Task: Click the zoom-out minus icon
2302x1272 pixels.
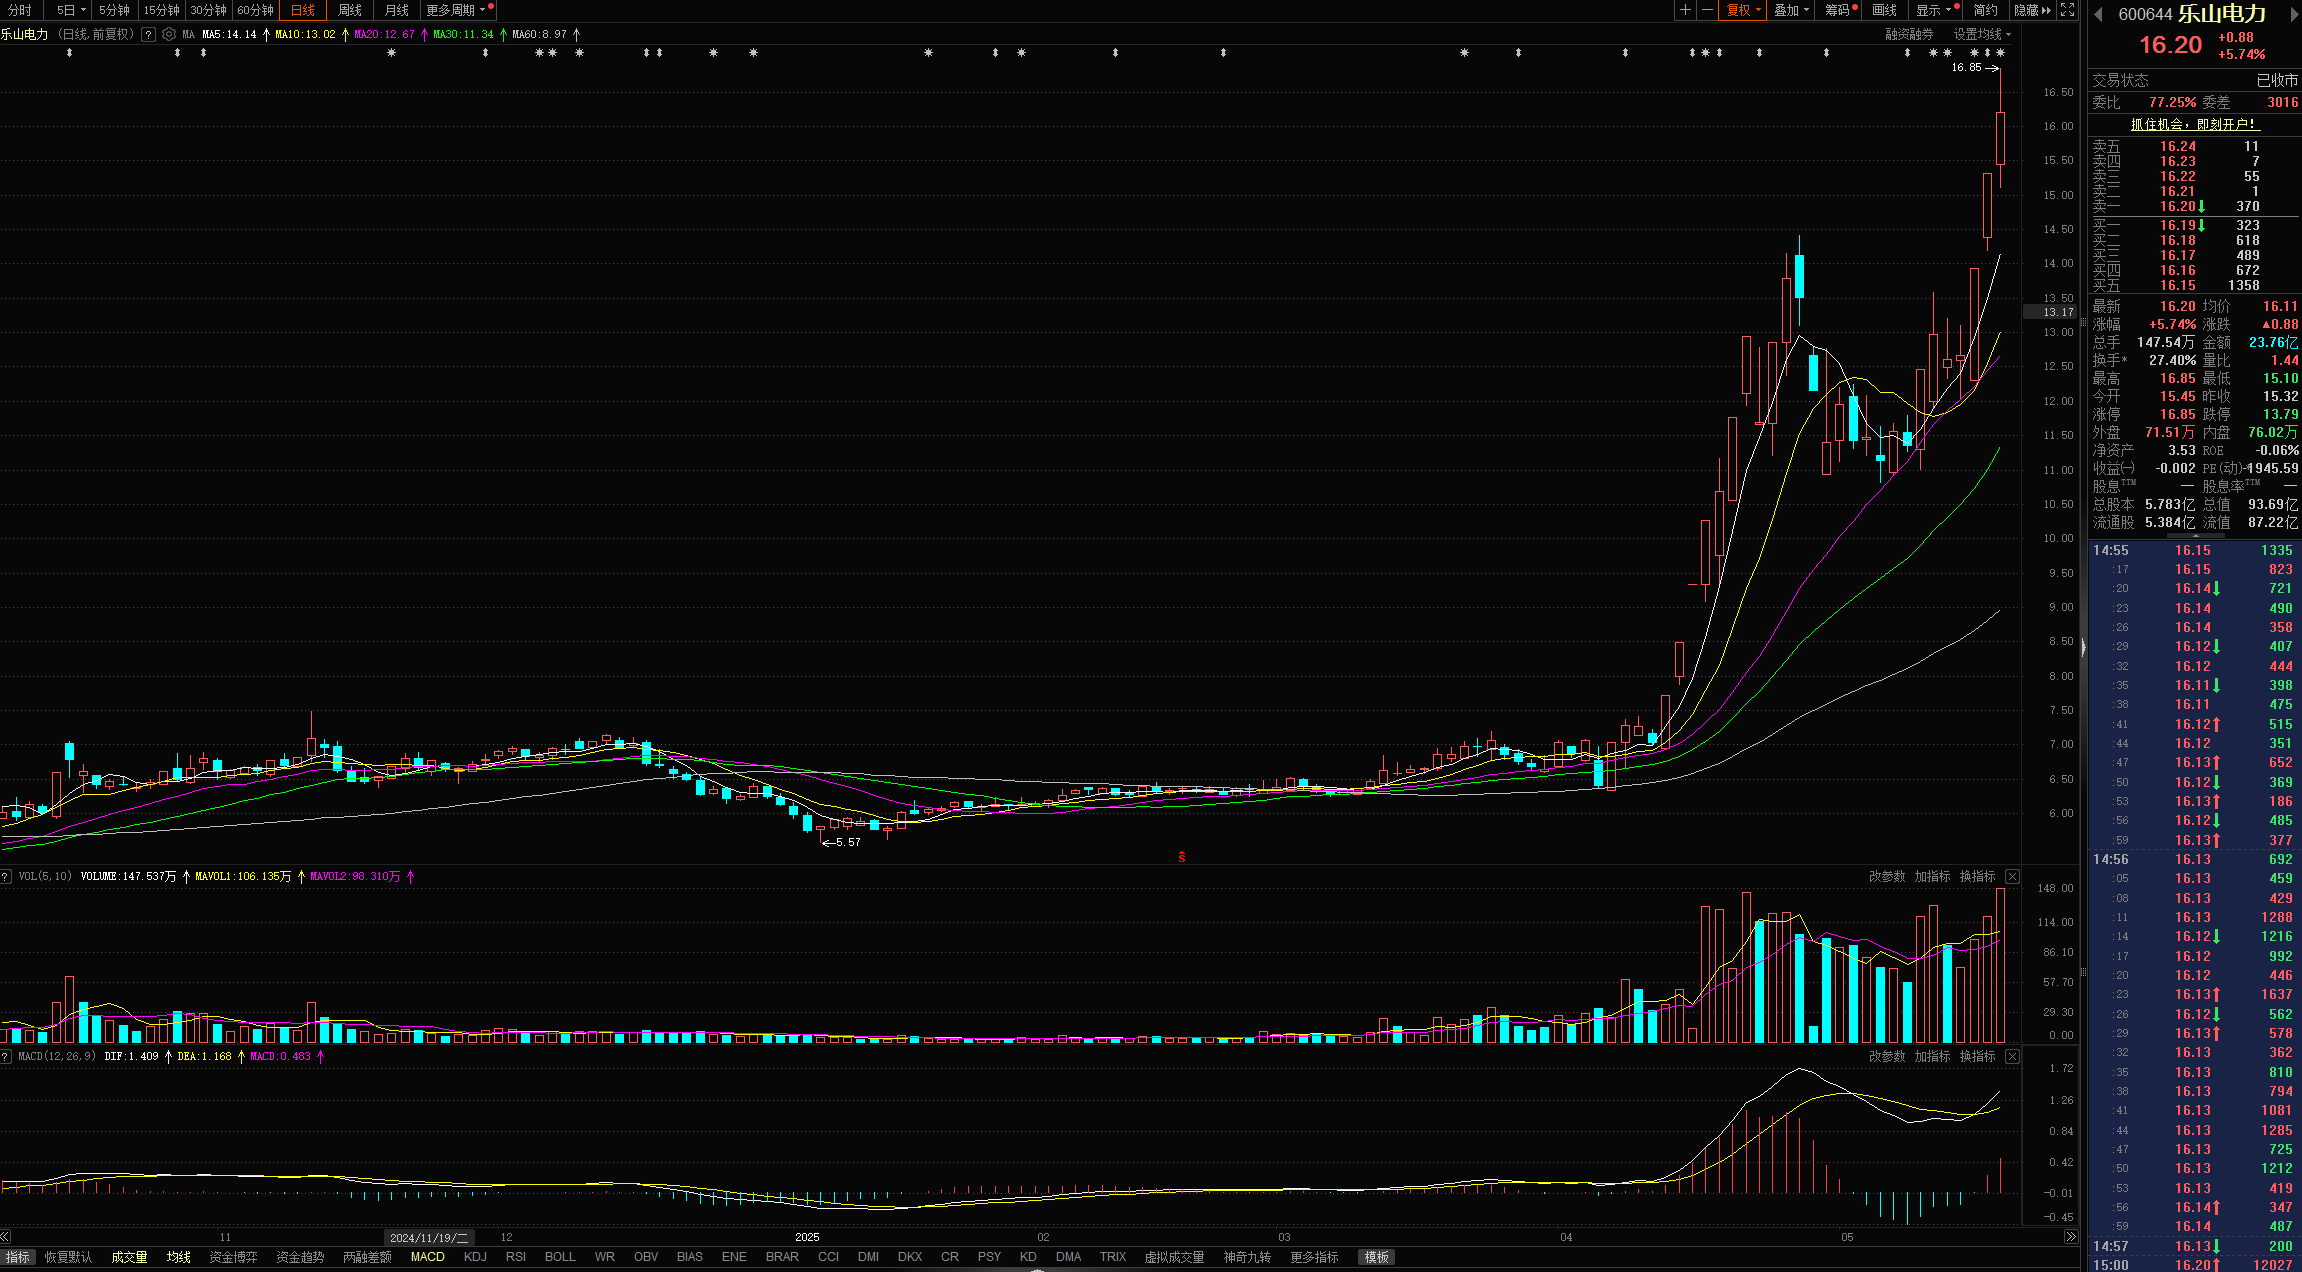Action: tap(1707, 10)
